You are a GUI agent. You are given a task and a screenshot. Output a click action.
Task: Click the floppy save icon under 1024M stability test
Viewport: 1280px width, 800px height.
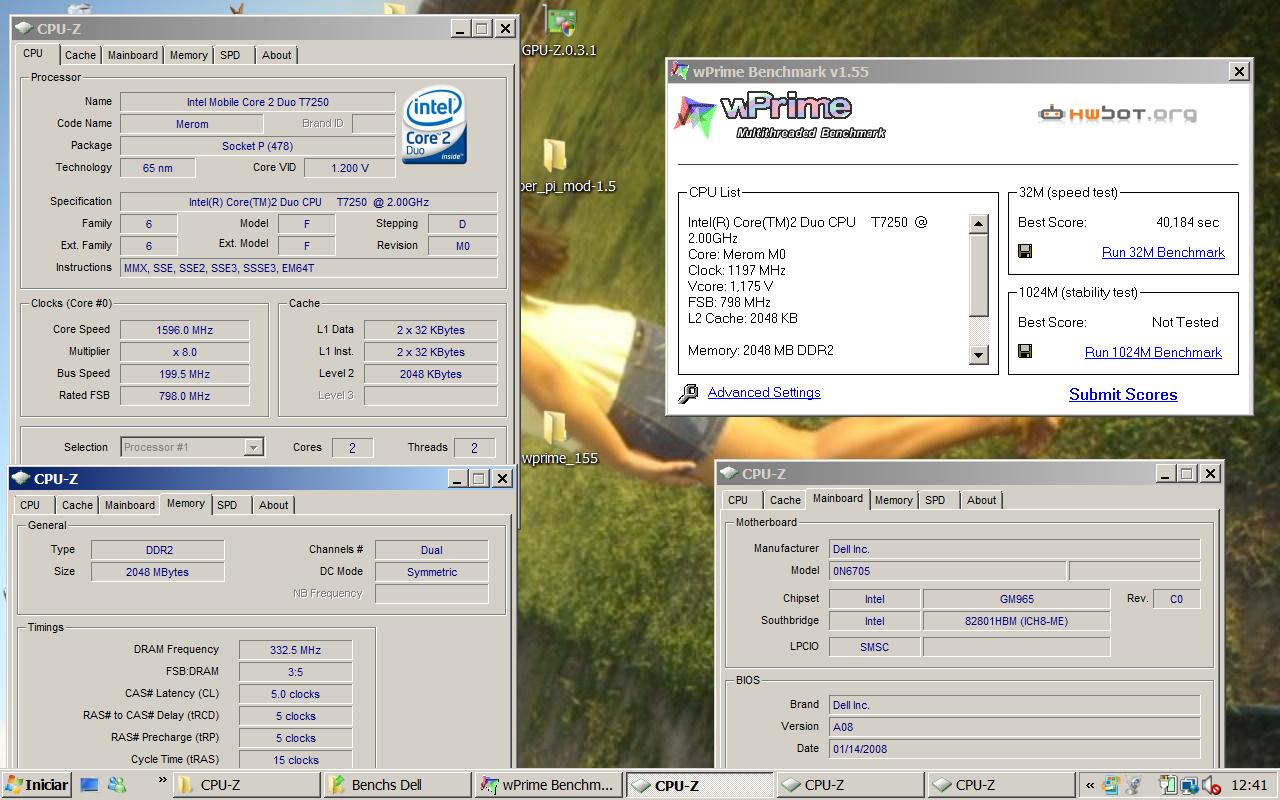click(1025, 351)
